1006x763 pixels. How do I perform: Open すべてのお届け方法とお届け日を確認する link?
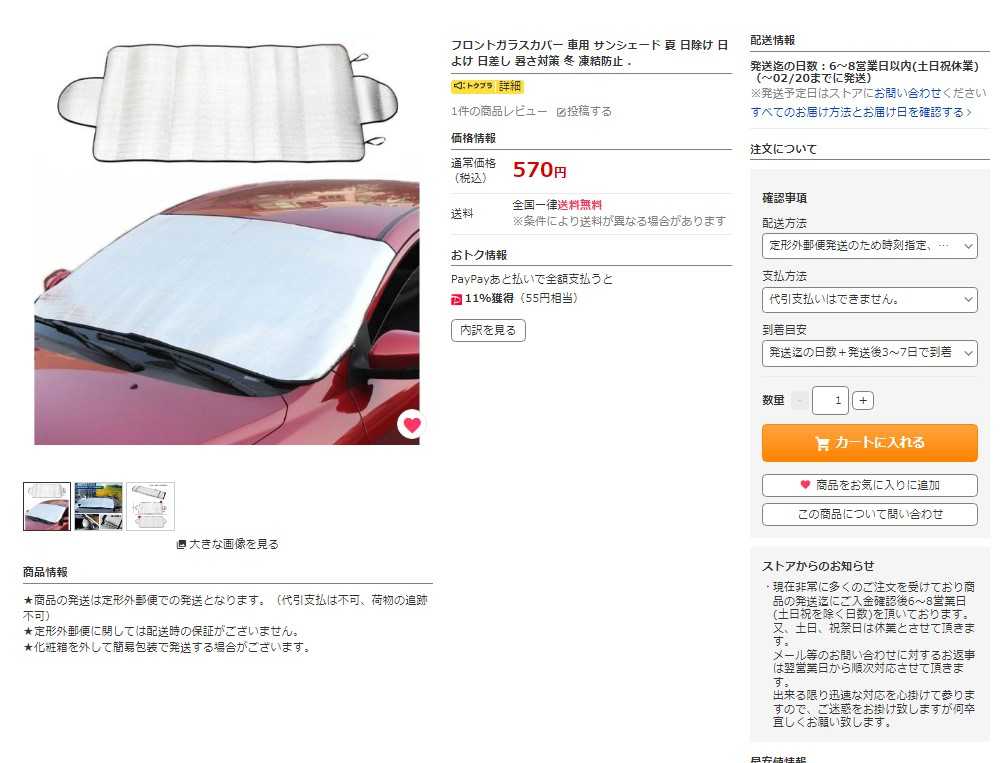pyautogui.click(x=861, y=112)
